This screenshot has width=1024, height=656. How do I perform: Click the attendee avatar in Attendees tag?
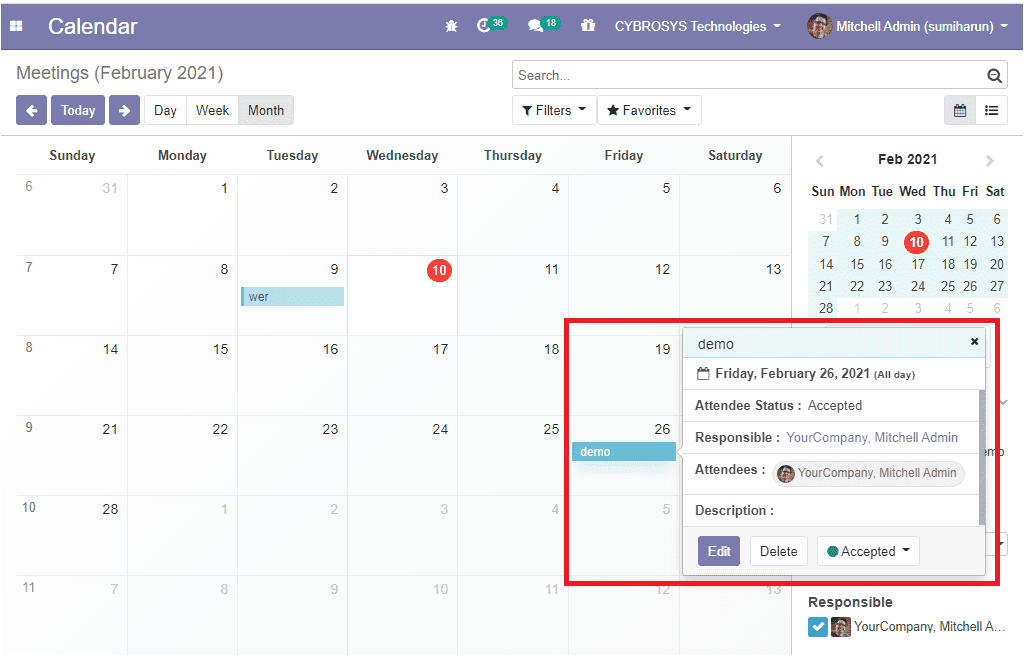786,474
